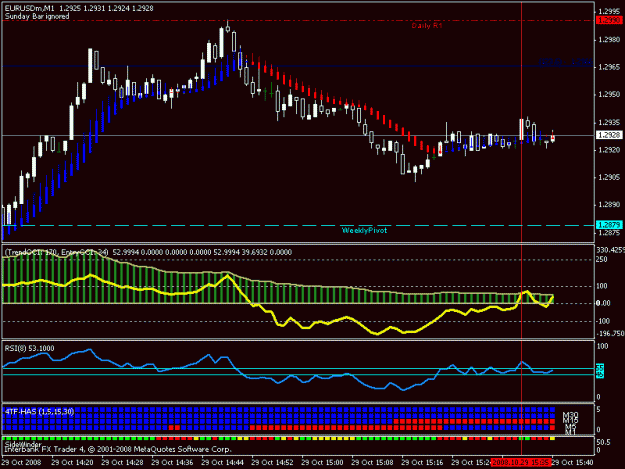Click the 1.2890 price axis value

point(609,205)
